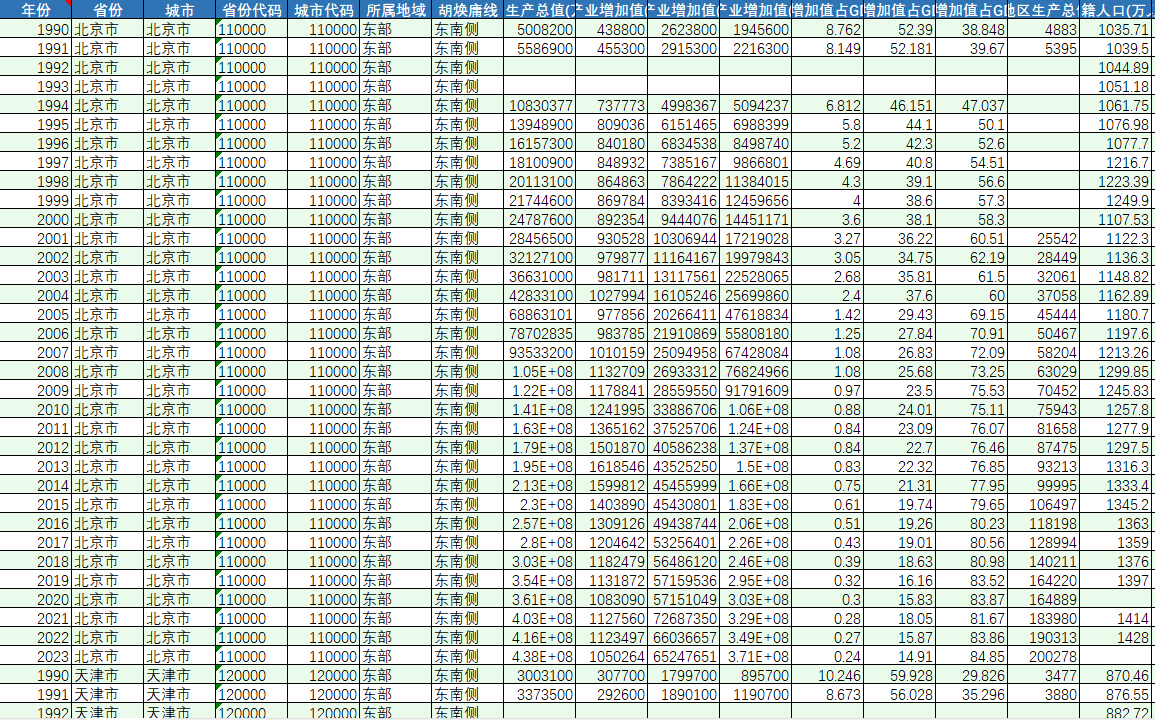Select the cell with value 68863101
Screen dimensions: 1155x720
click(x=539, y=315)
